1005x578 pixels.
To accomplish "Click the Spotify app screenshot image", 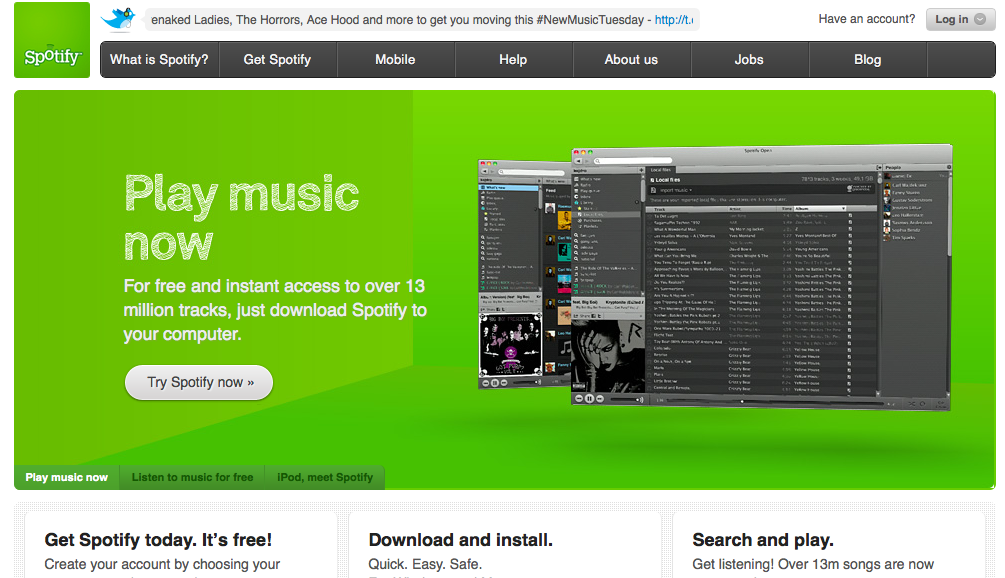I will click(x=715, y=277).
